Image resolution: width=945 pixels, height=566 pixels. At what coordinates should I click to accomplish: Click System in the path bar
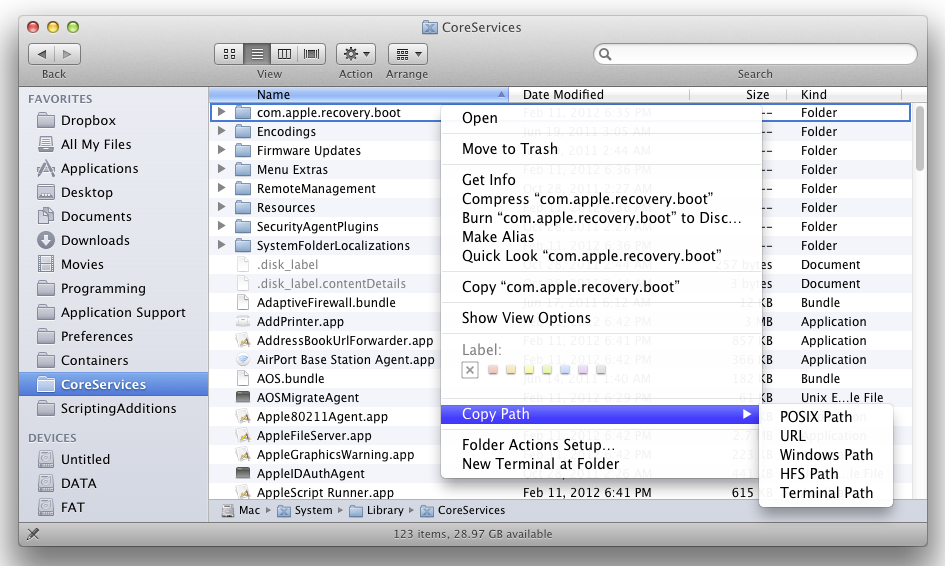tap(305, 511)
